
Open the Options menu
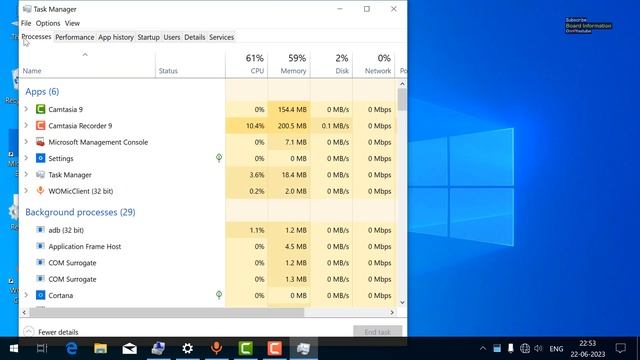pyautogui.click(x=48, y=23)
